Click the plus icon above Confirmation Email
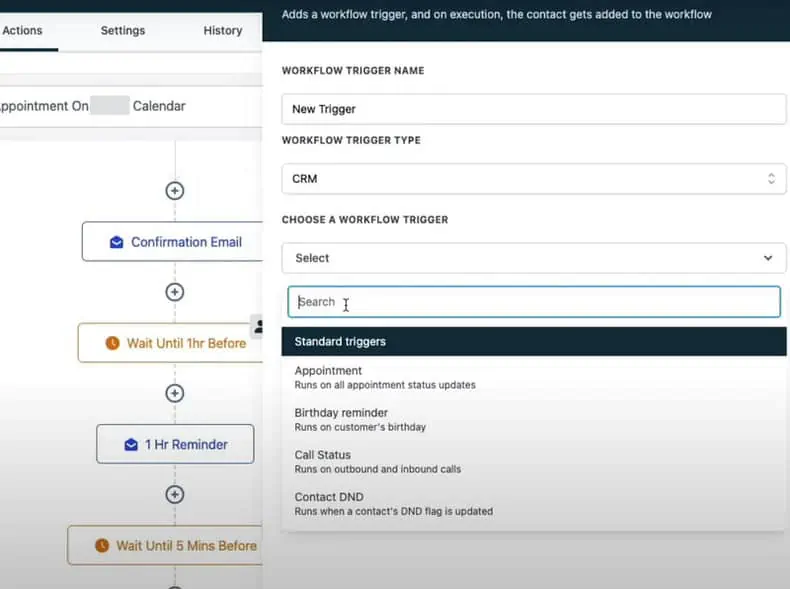790x589 pixels. point(175,190)
